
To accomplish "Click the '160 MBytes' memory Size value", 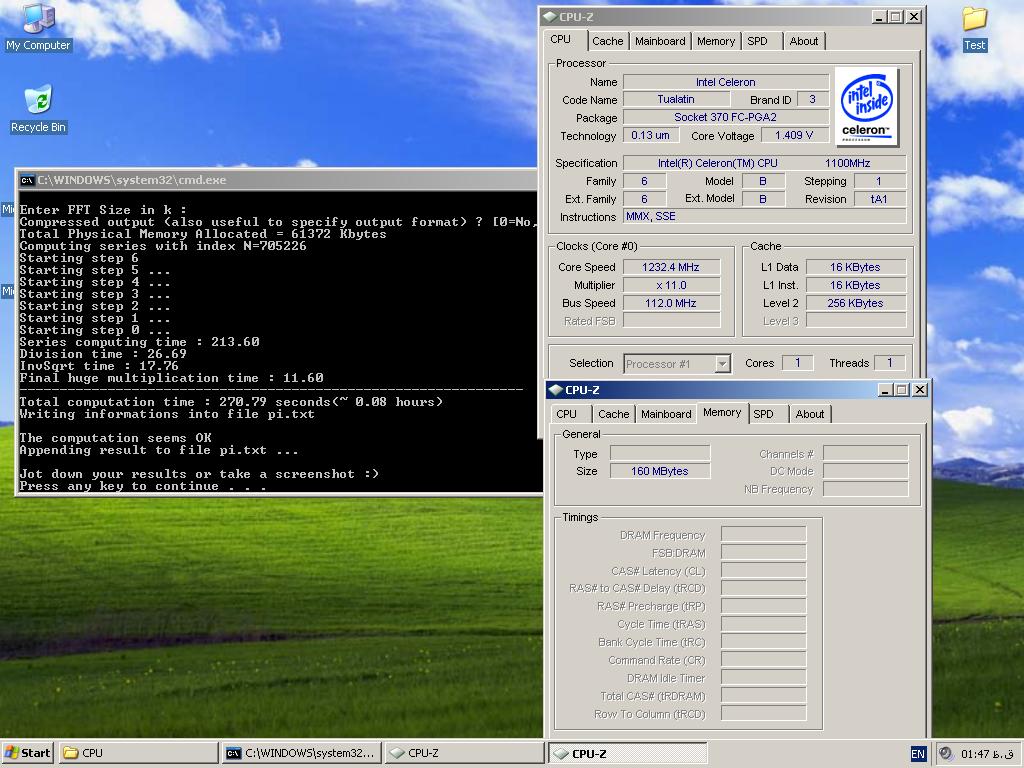I will [x=660, y=472].
